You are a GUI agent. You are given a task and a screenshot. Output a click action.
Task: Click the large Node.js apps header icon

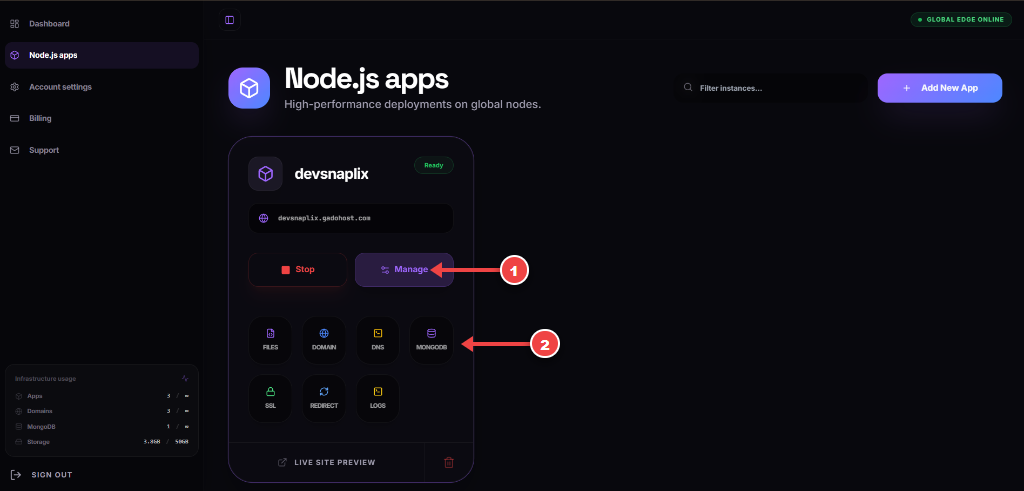pos(249,88)
